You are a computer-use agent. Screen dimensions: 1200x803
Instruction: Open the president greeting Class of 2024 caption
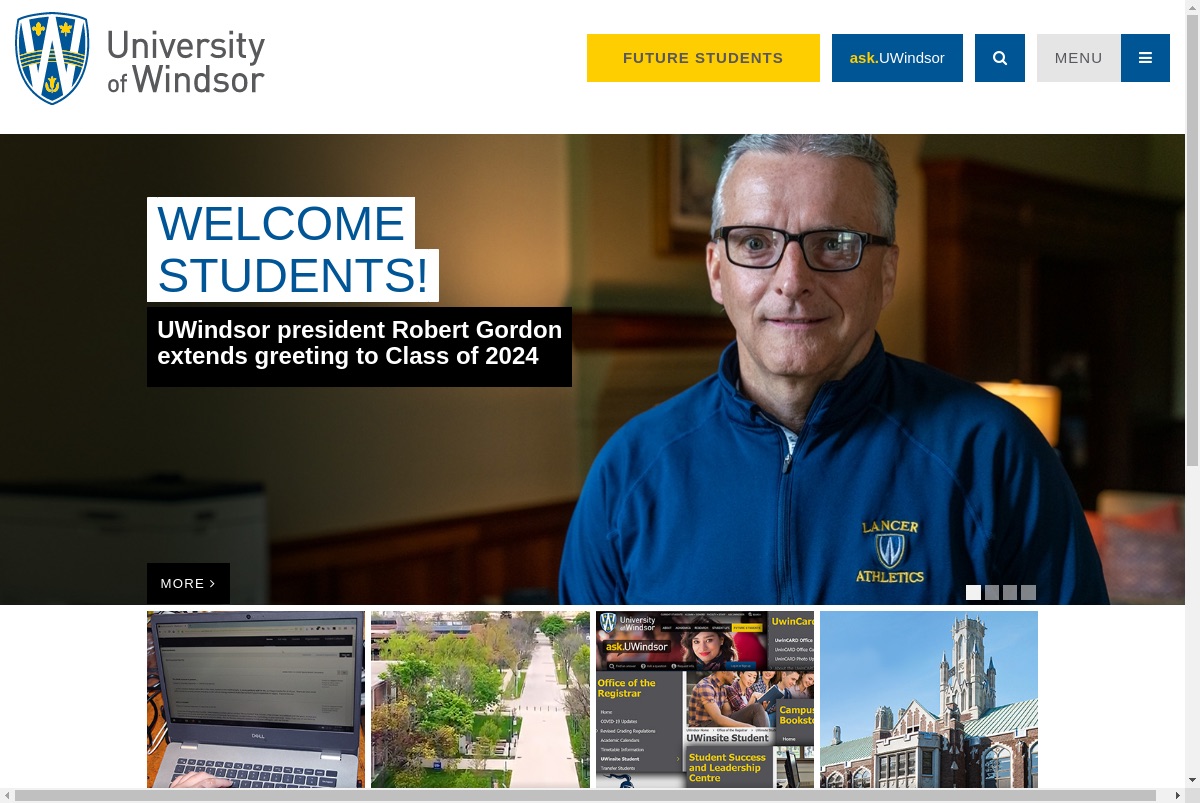click(x=359, y=346)
